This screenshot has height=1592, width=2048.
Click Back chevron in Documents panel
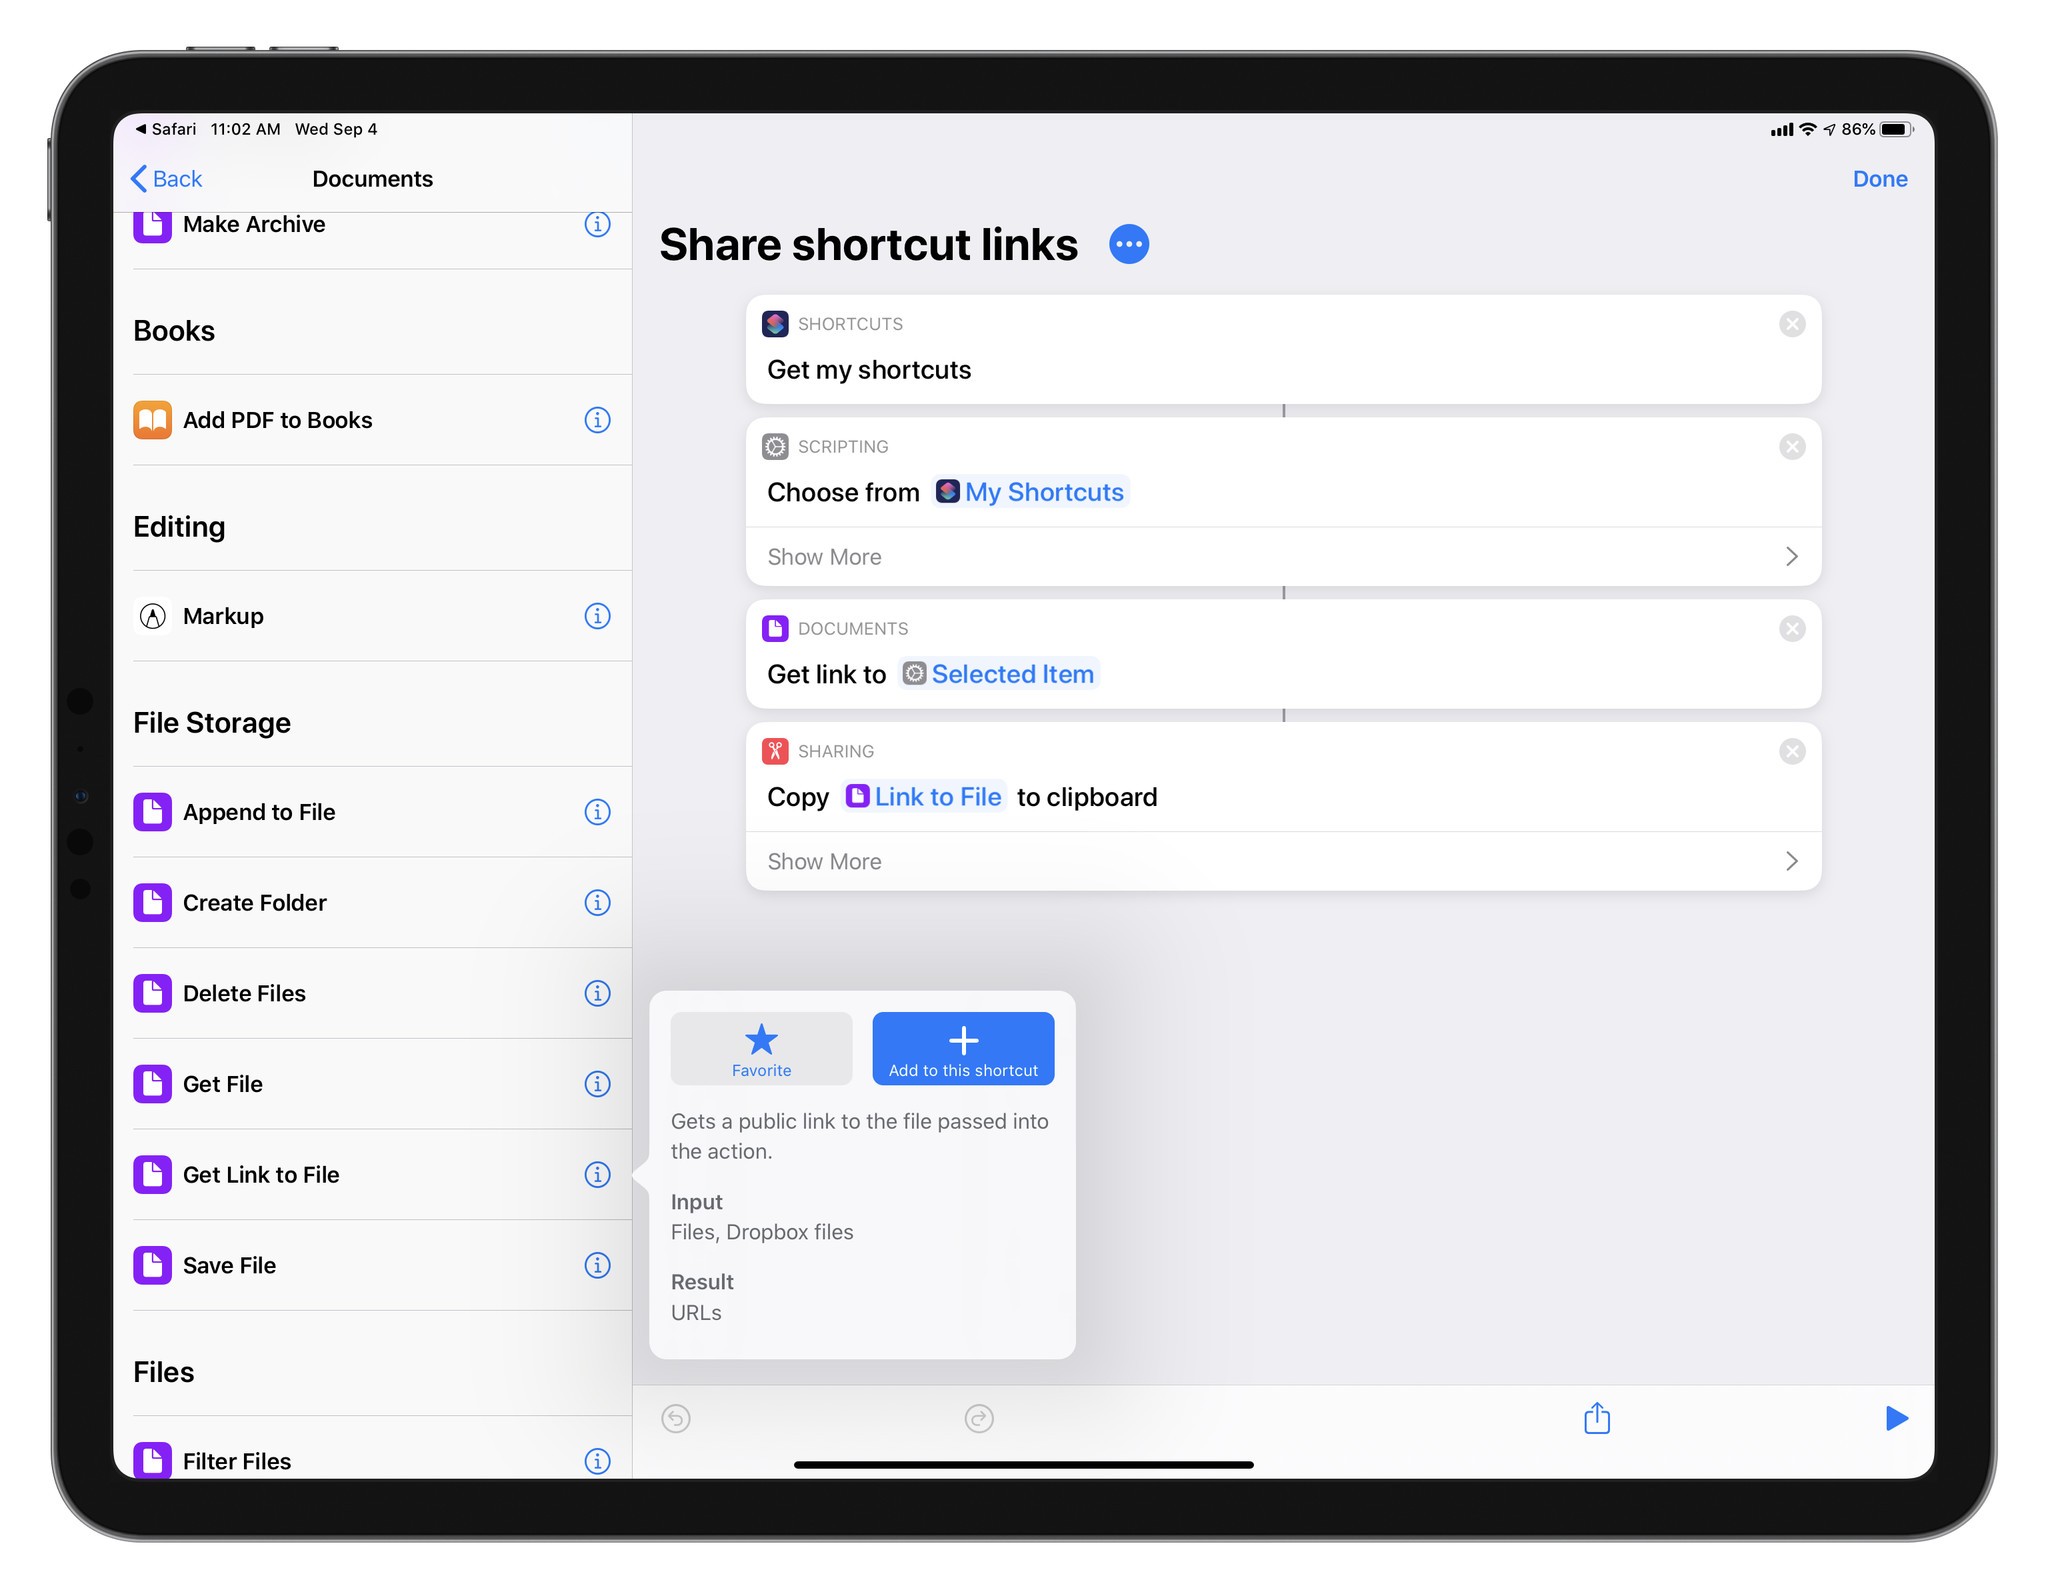(x=138, y=178)
